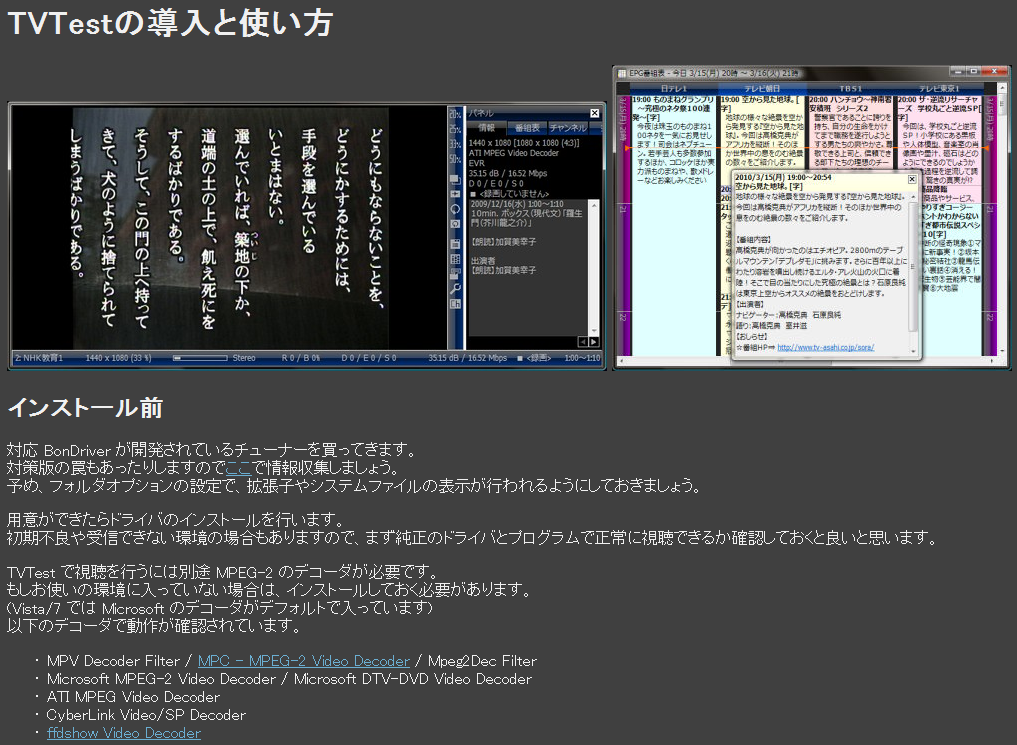Click '2: NHK教育1' in the status bar
Image resolution: width=1017 pixels, height=745 pixels.
[39, 358]
